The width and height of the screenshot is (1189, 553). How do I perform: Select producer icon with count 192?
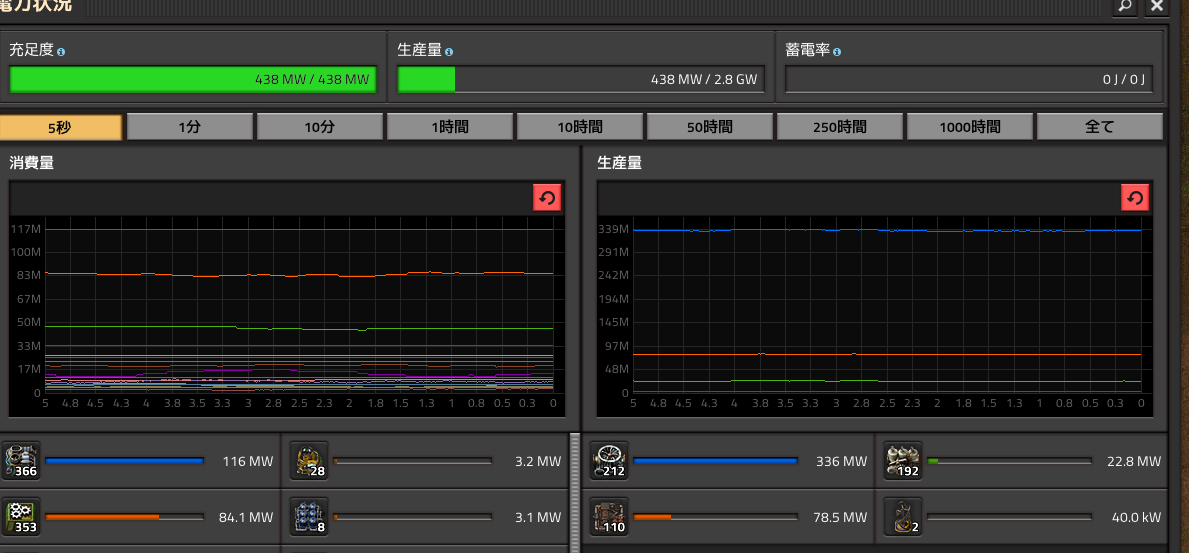click(903, 460)
